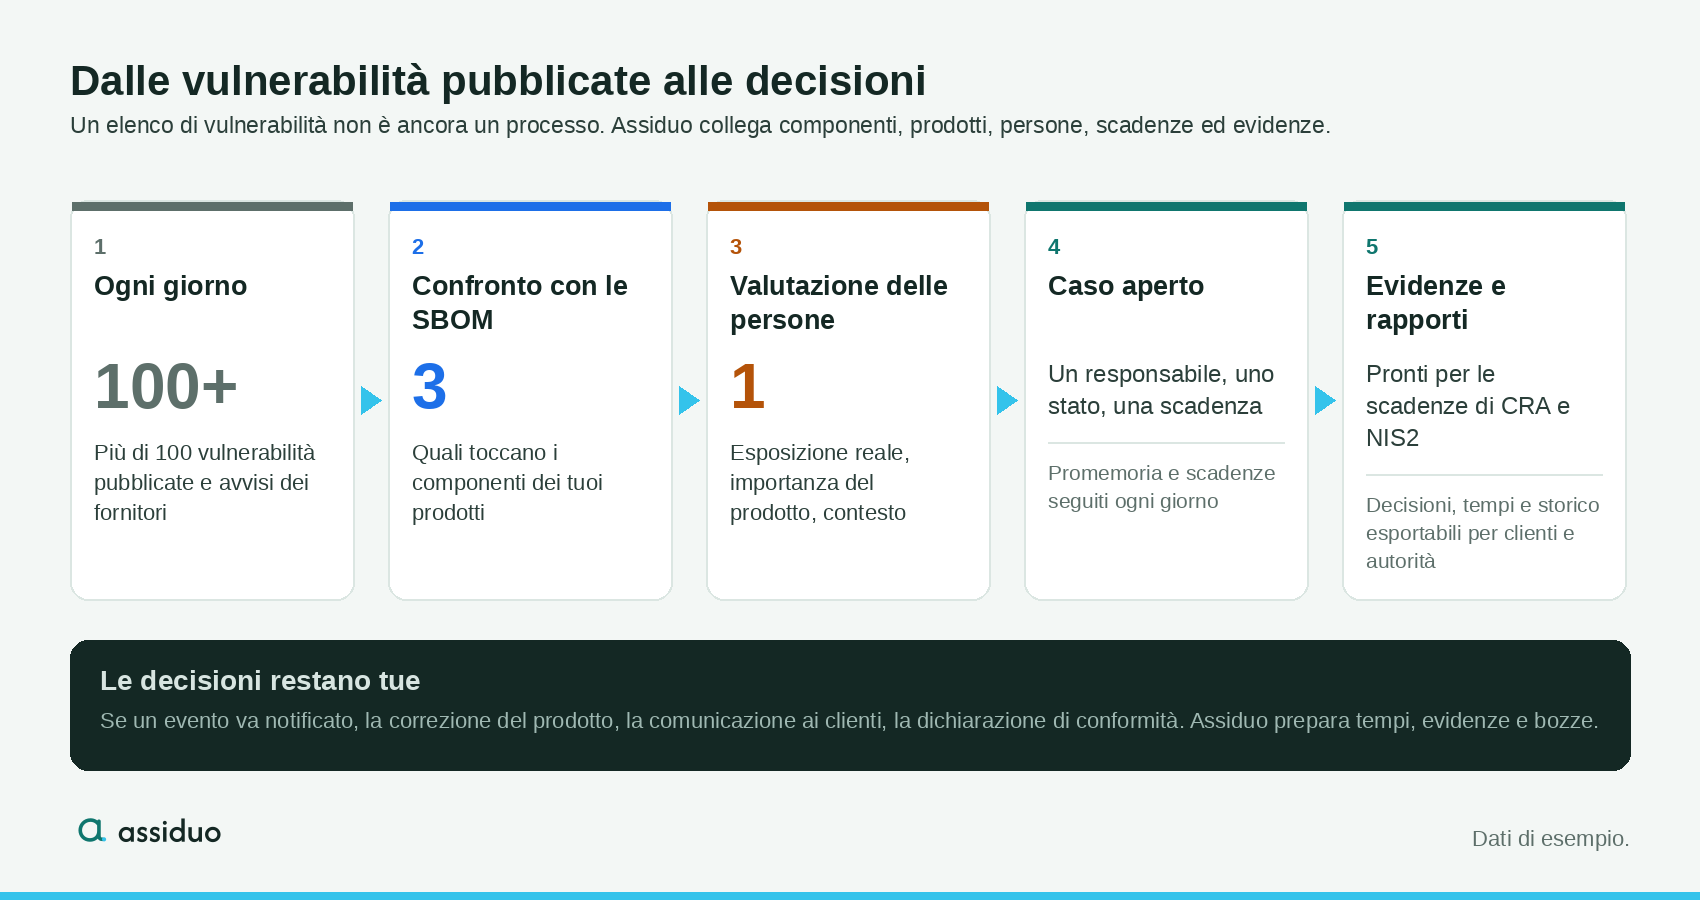Click step number 4 label above Caso aperto
The height and width of the screenshot is (900, 1700).
(1054, 247)
